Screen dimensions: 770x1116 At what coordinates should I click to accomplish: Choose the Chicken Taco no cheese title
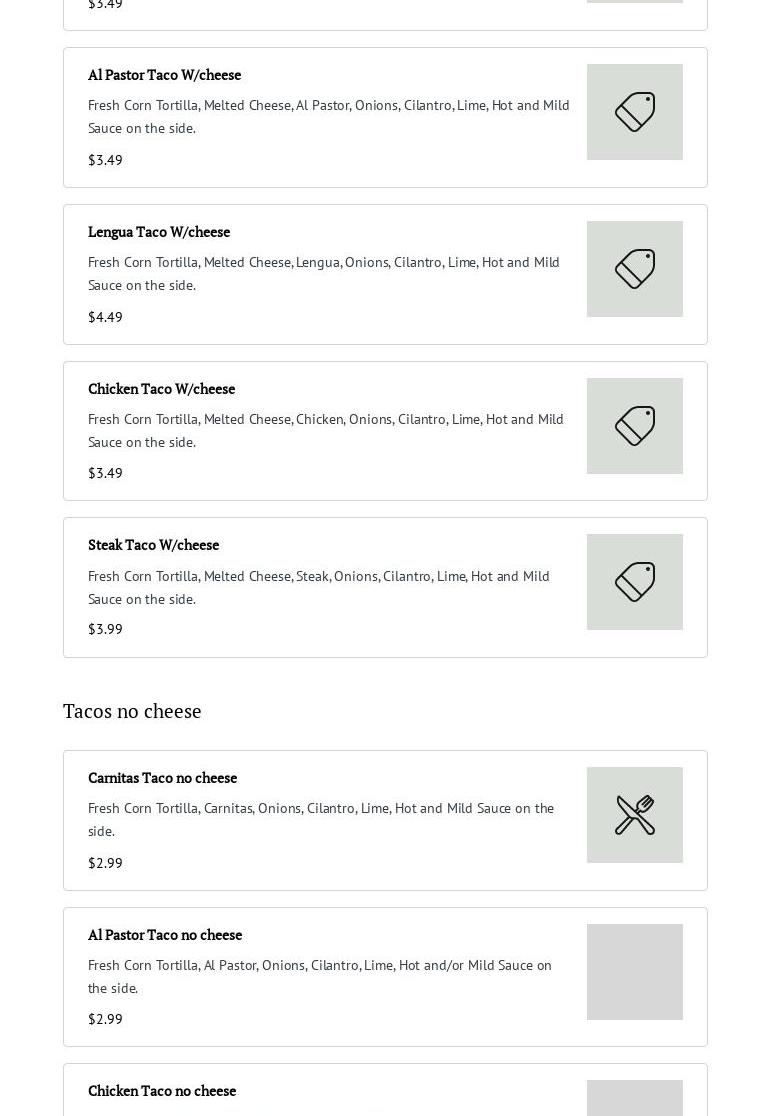click(162, 1091)
